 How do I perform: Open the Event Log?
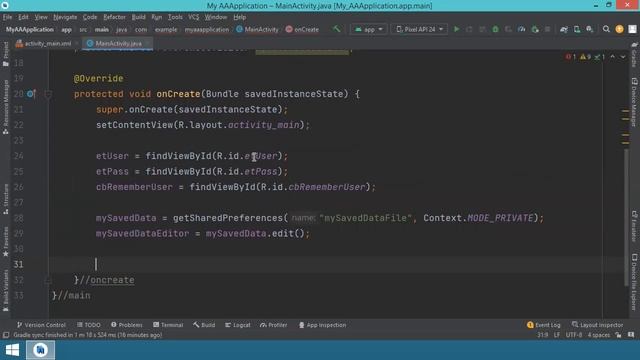pyautogui.click(x=544, y=325)
